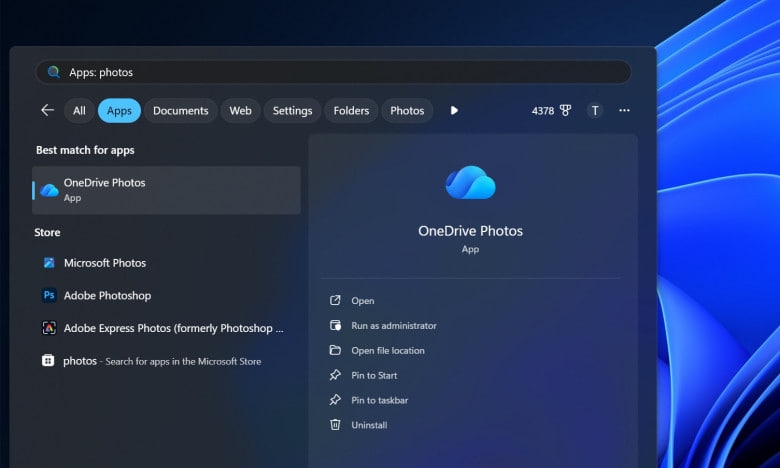Choose Open in the preview actions
Screen dimensions: 780x468
point(363,301)
